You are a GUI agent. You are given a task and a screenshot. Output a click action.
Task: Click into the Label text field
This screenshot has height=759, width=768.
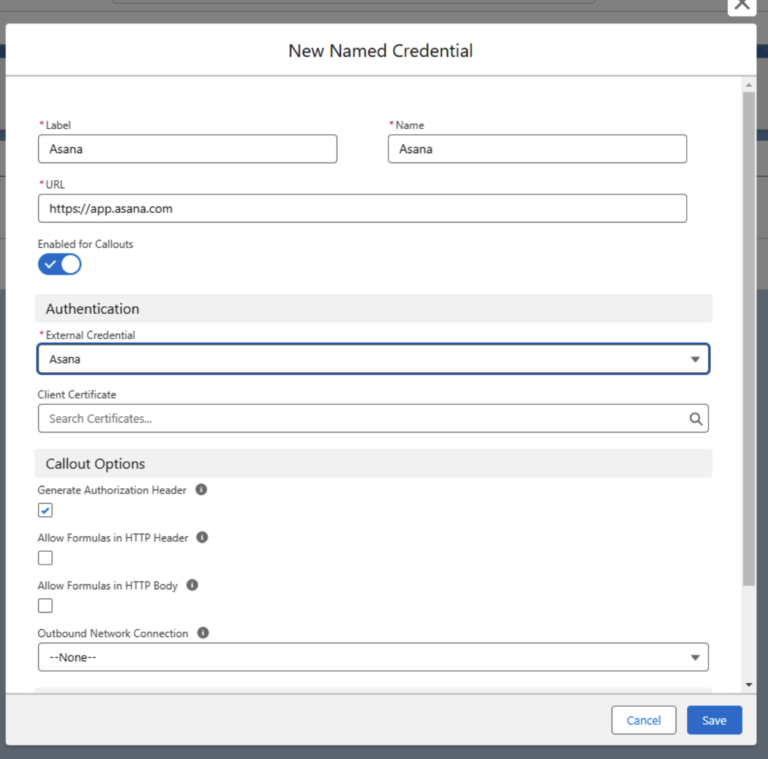tap(187, 149)
